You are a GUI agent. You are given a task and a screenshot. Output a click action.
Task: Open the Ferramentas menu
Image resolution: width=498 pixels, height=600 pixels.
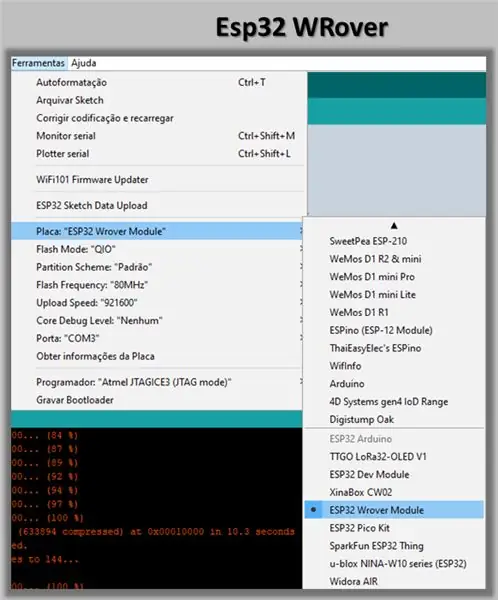(38, 63)
